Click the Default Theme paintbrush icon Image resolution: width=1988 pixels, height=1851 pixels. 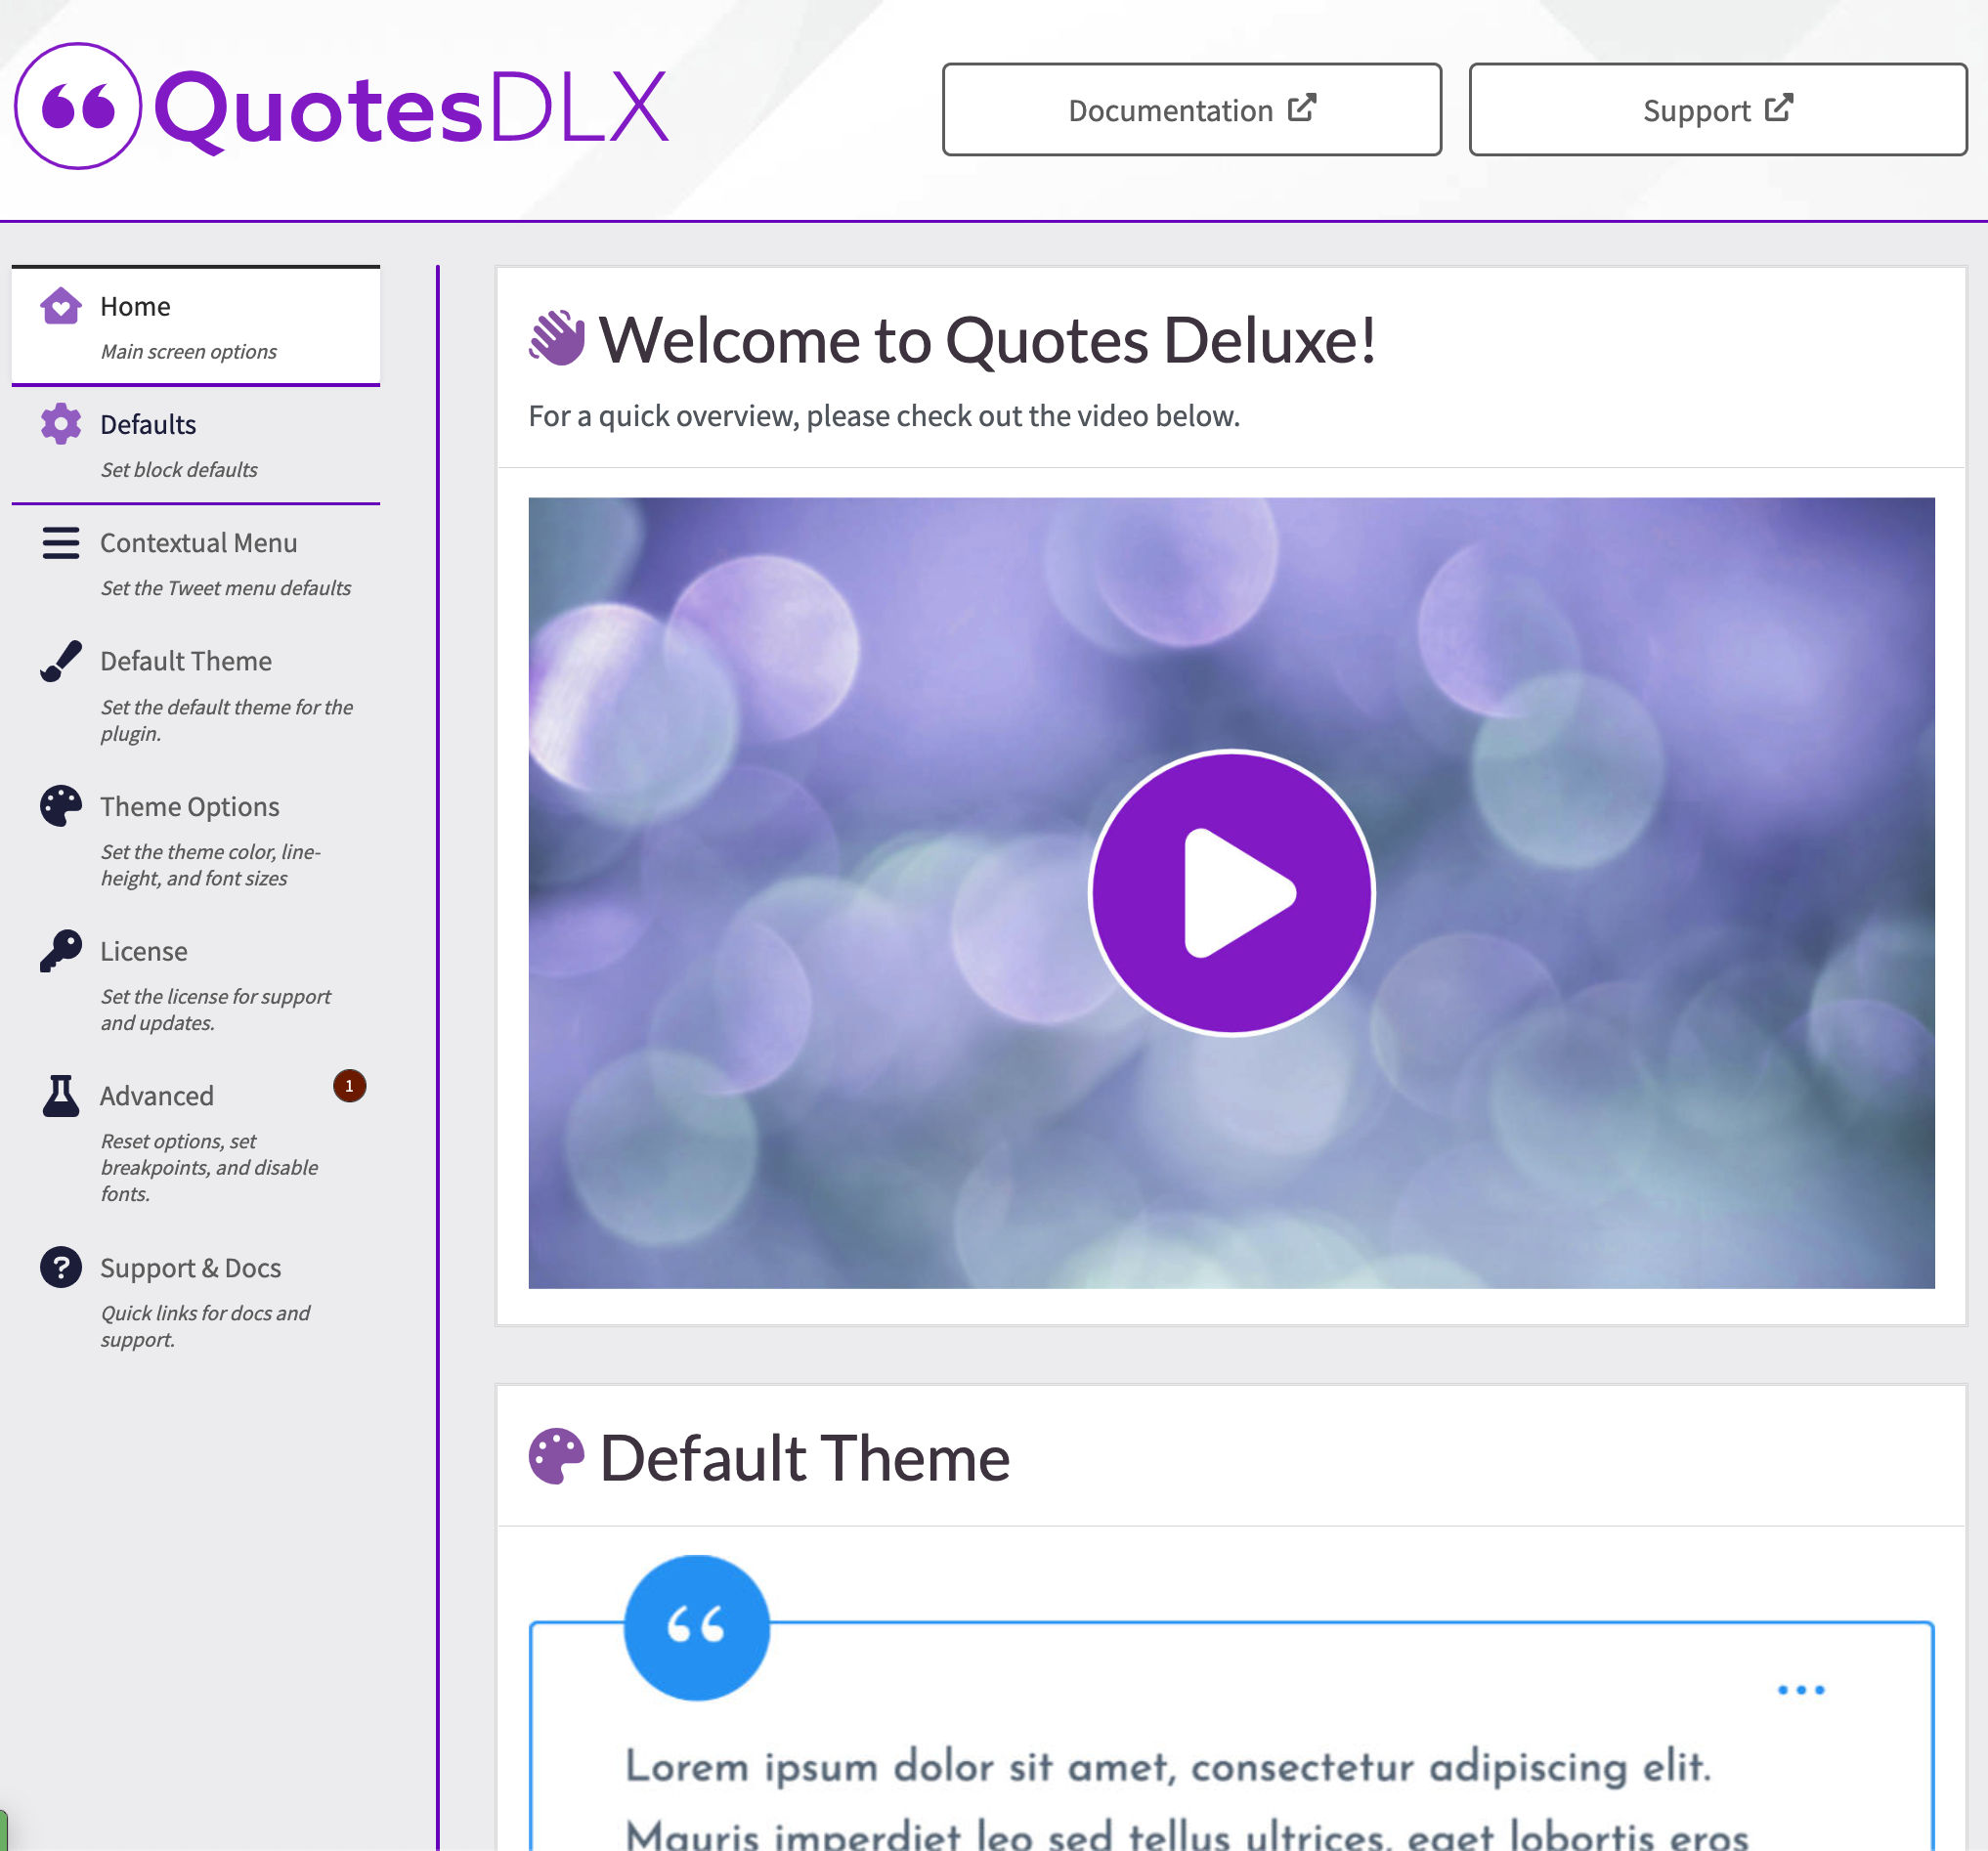tap(61, 661)
